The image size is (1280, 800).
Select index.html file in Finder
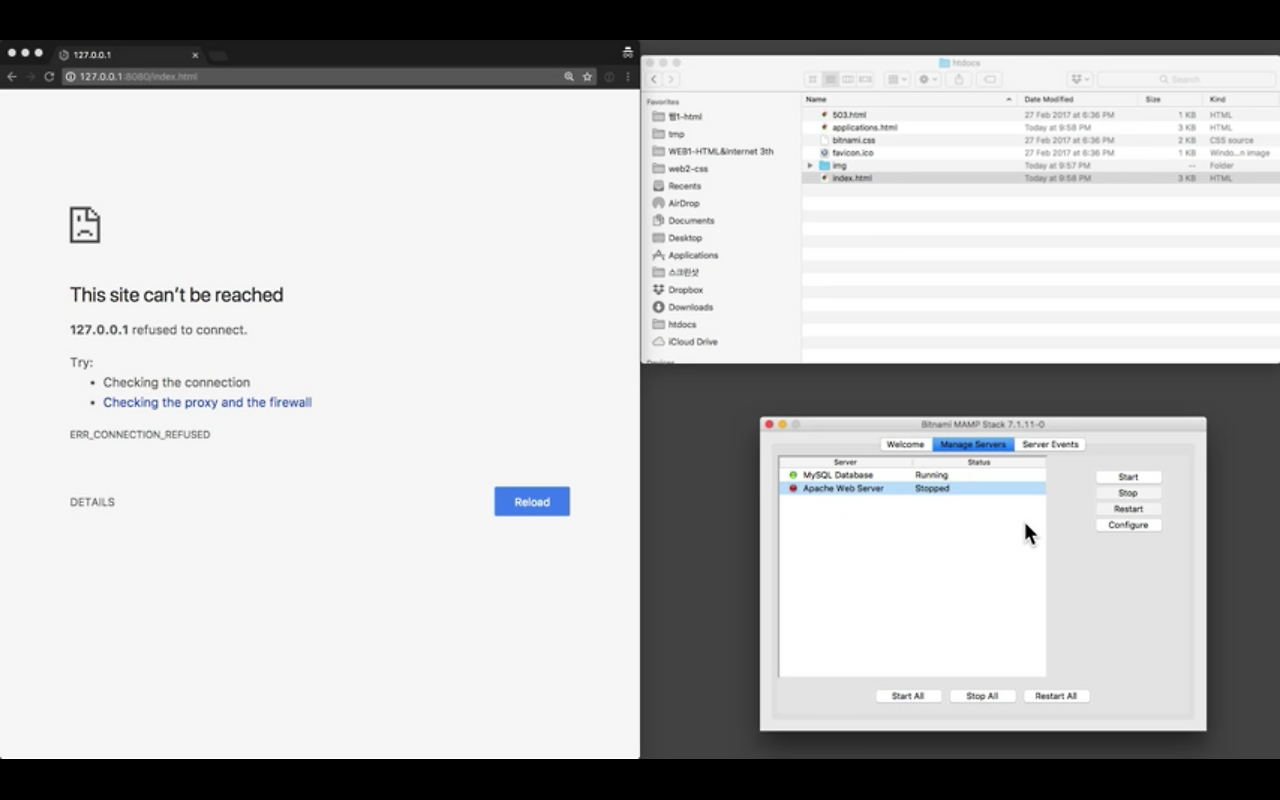click(x=1040, y=178)
